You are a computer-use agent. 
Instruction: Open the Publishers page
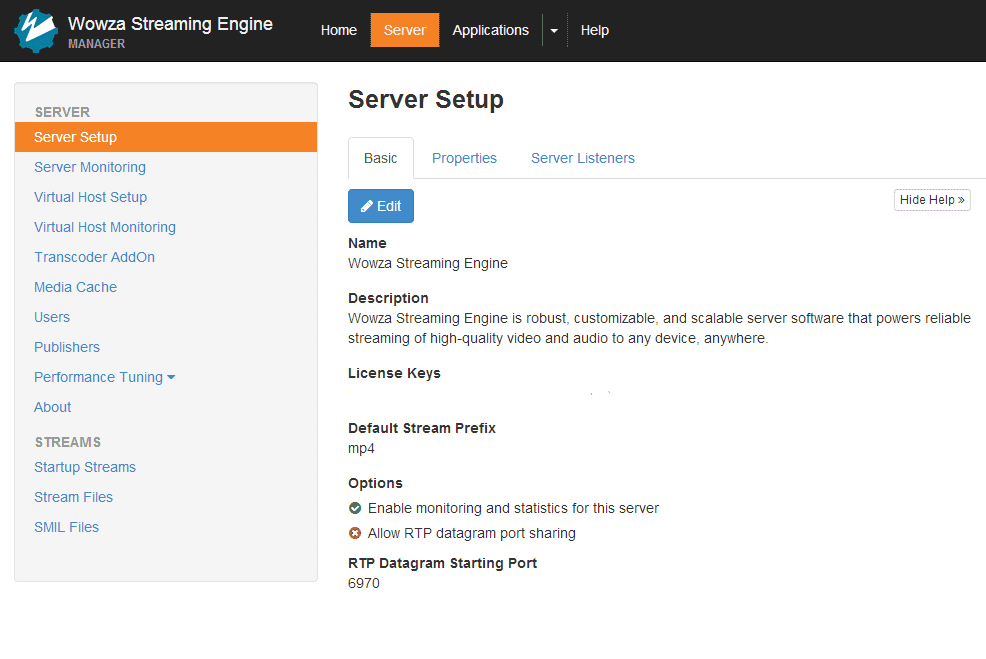pos(67,347)
